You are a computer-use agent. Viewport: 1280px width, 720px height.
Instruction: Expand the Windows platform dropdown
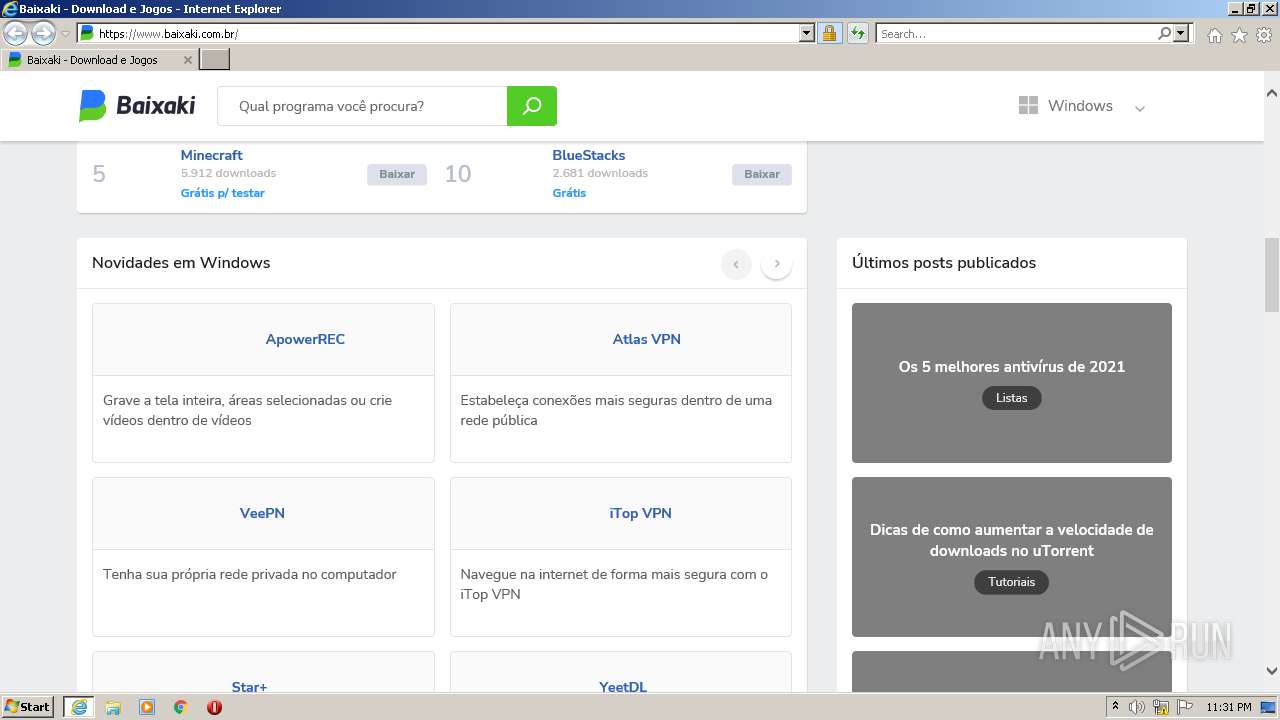coord(1139,108)
